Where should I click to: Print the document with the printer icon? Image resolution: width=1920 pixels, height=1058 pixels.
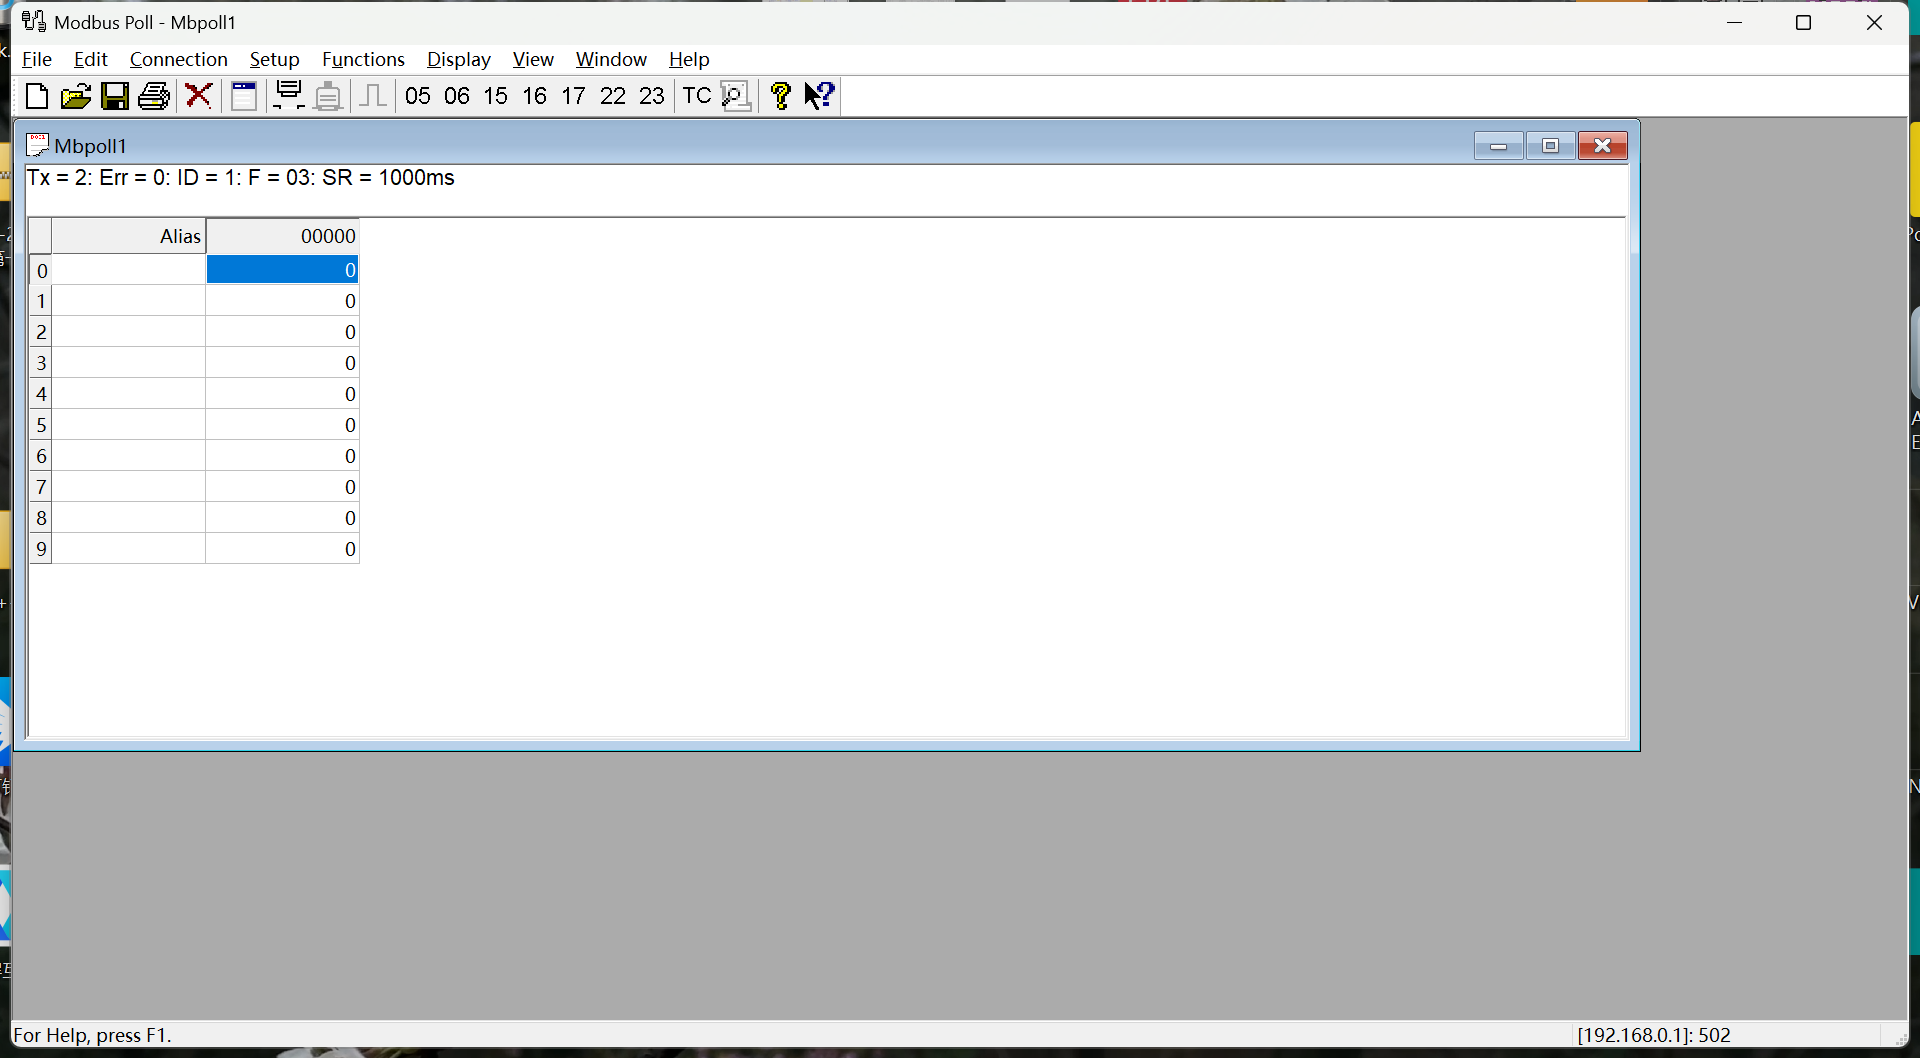155,96
